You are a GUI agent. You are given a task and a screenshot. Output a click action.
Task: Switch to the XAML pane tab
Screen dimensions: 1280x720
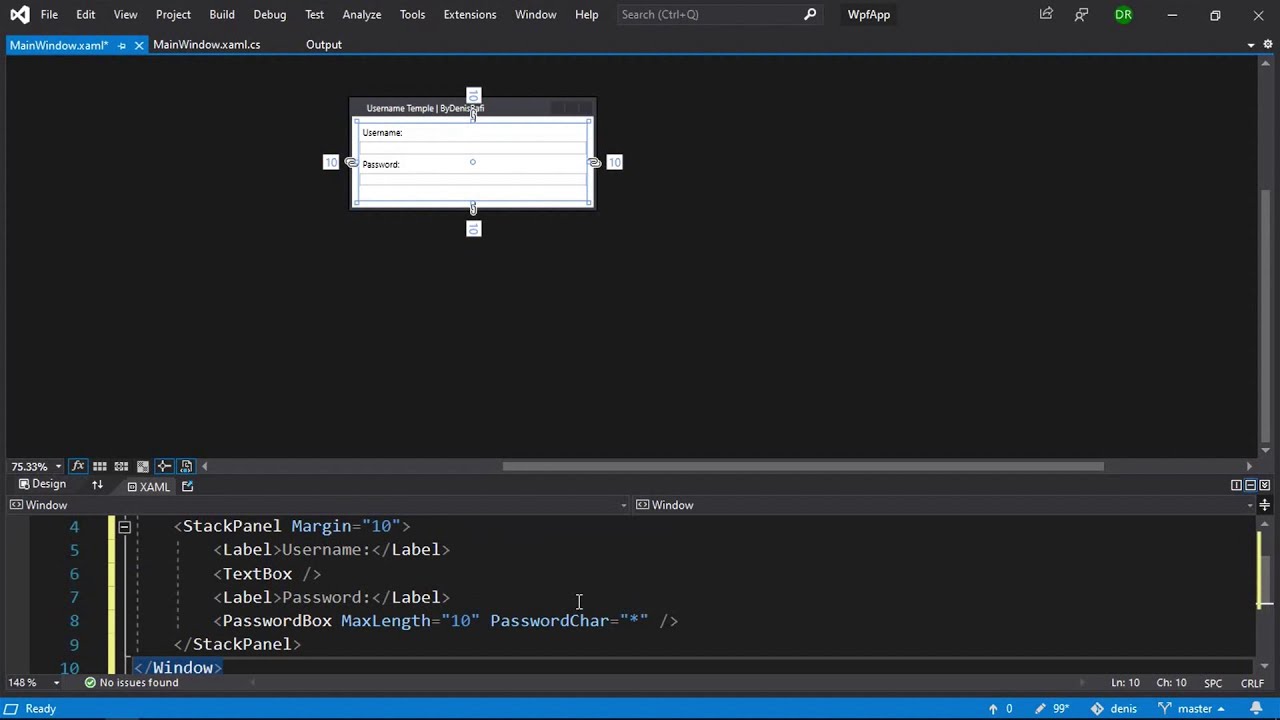[148, 486]
